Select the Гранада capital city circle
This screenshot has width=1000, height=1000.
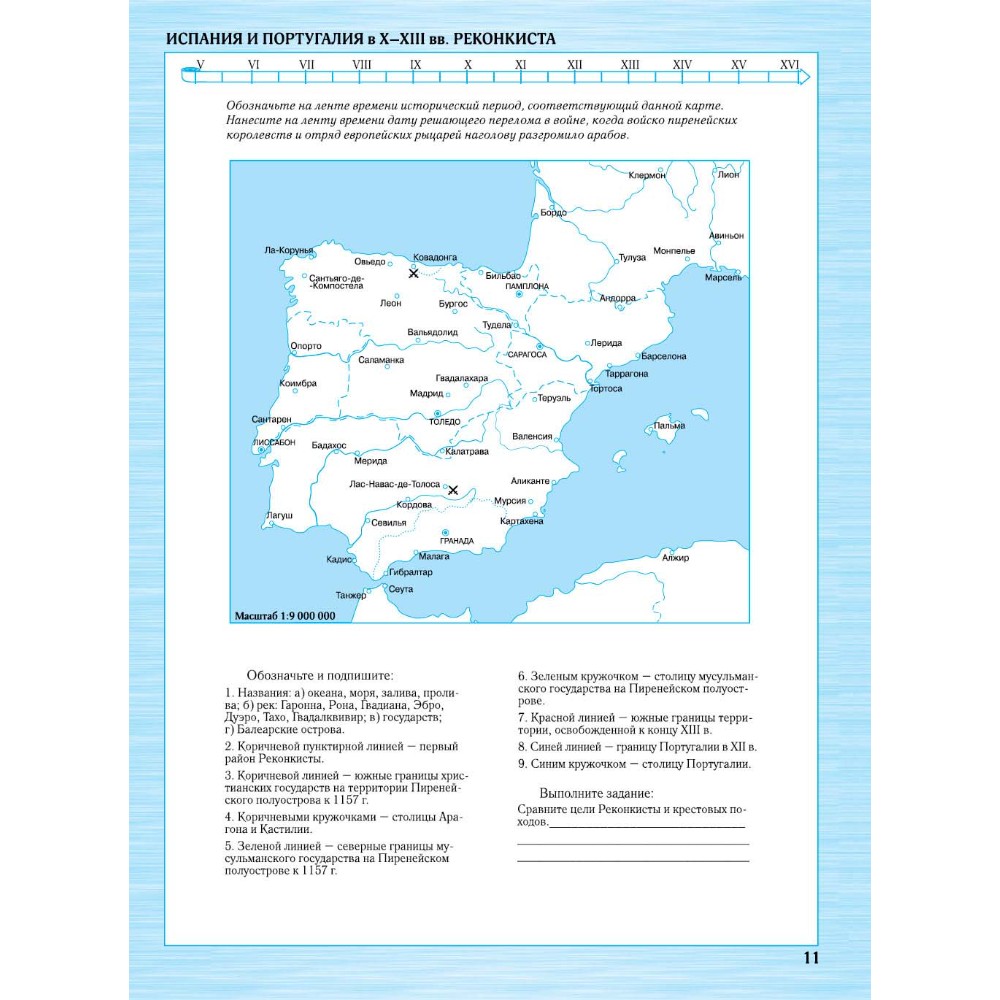point(445,532)
